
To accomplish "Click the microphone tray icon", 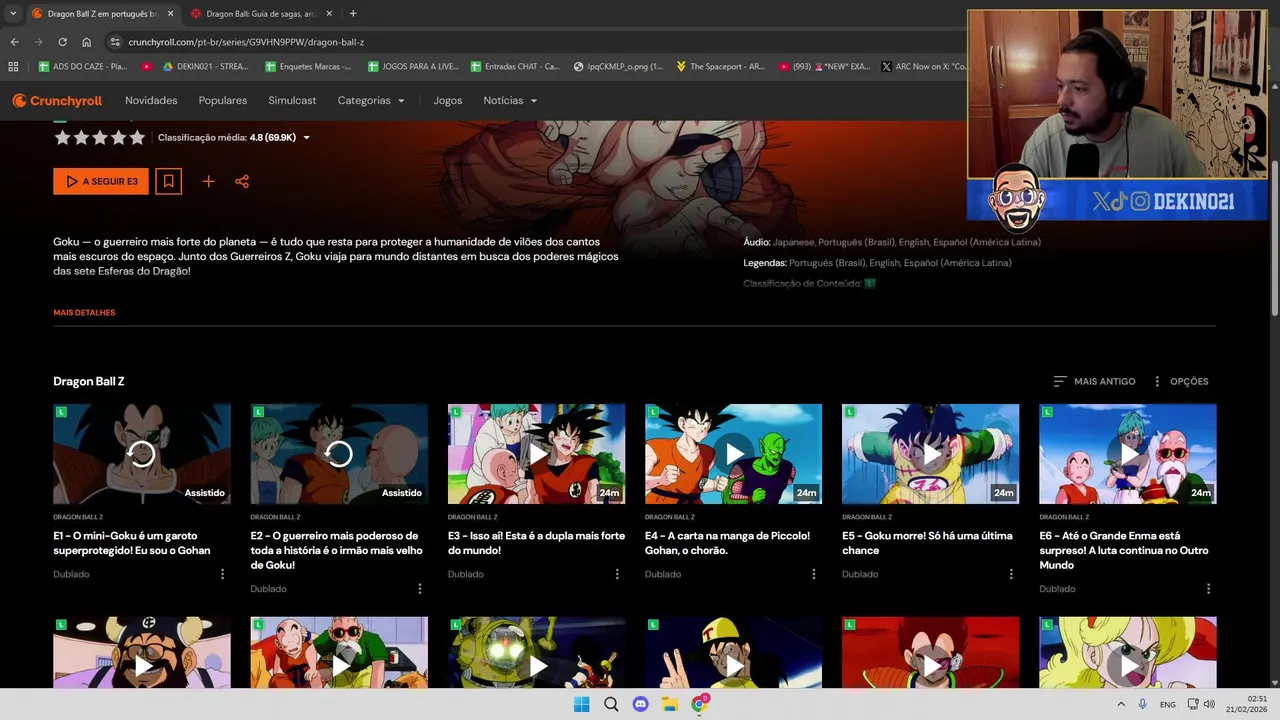I will [1142, 704].
